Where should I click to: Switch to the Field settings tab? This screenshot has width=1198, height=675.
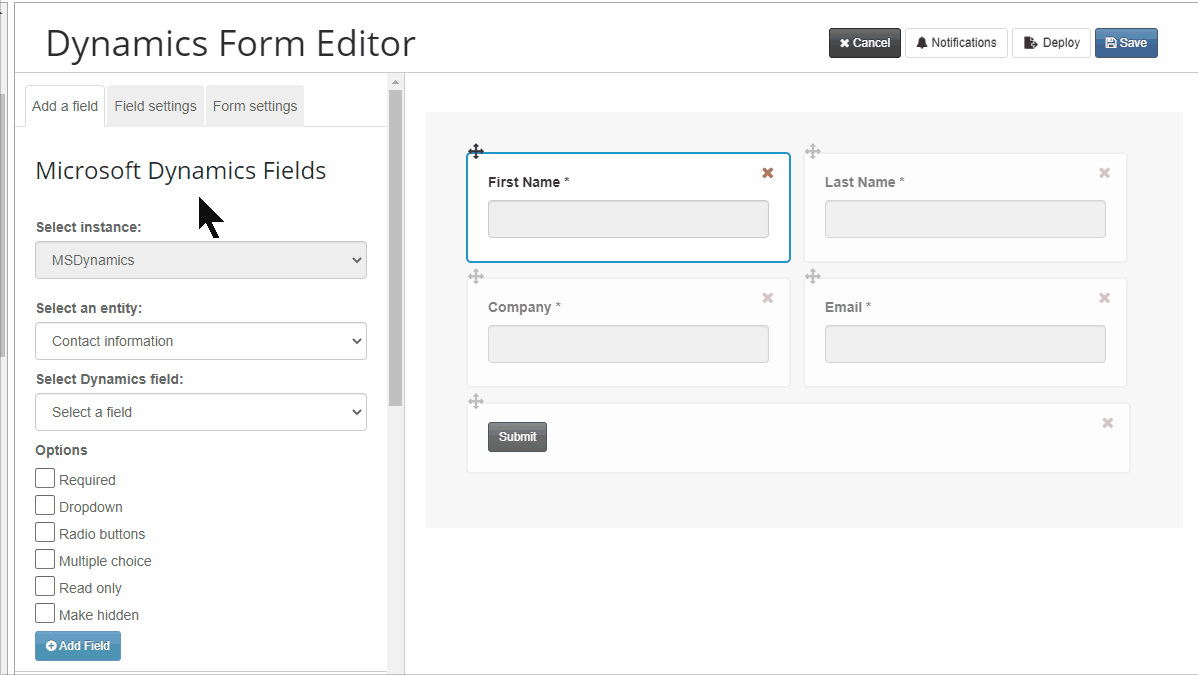pos(155,105)
